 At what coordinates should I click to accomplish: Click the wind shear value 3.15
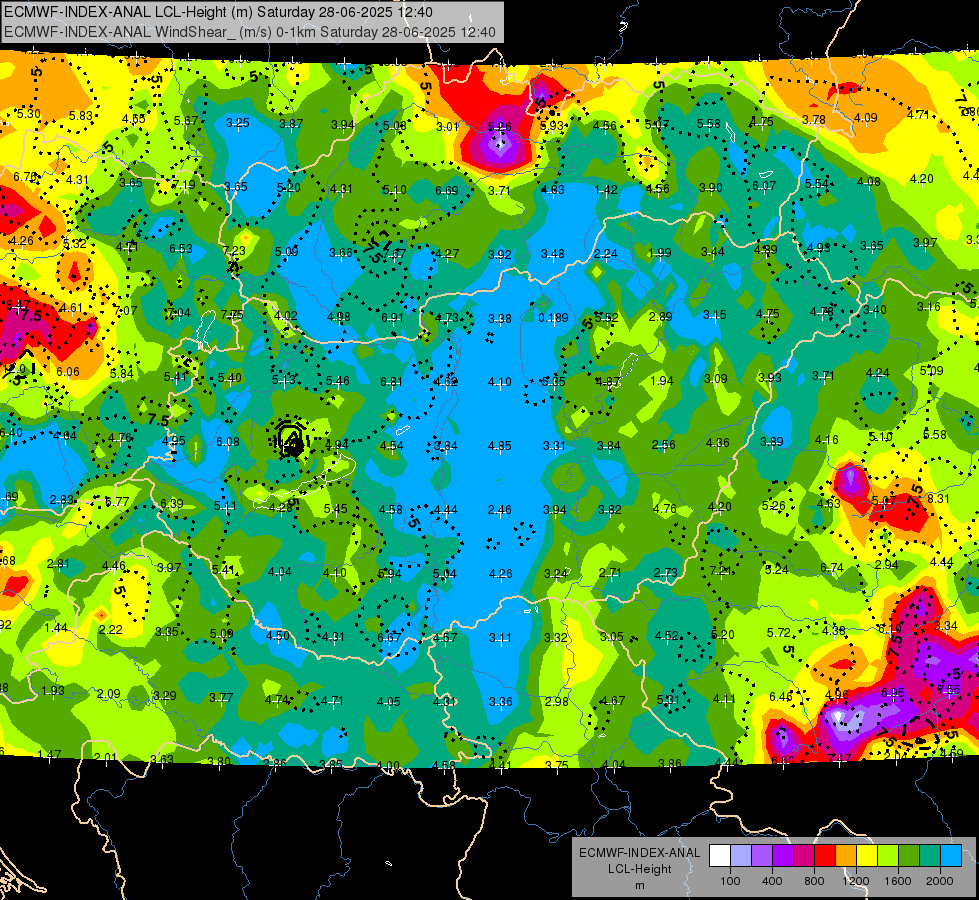[x=714, y=315]
